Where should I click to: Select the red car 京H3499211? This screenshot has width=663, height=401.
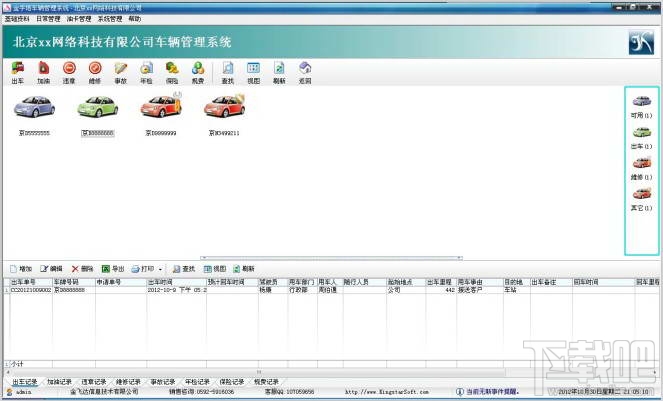[x=225, y=114]
